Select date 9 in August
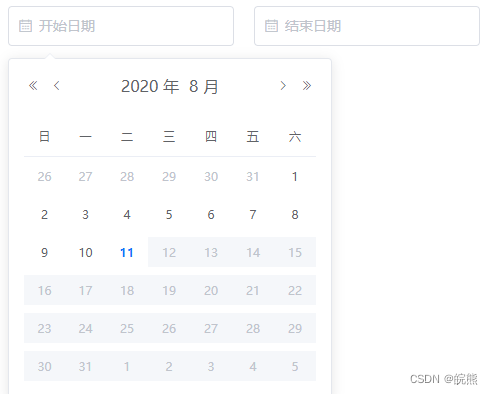 44,252
